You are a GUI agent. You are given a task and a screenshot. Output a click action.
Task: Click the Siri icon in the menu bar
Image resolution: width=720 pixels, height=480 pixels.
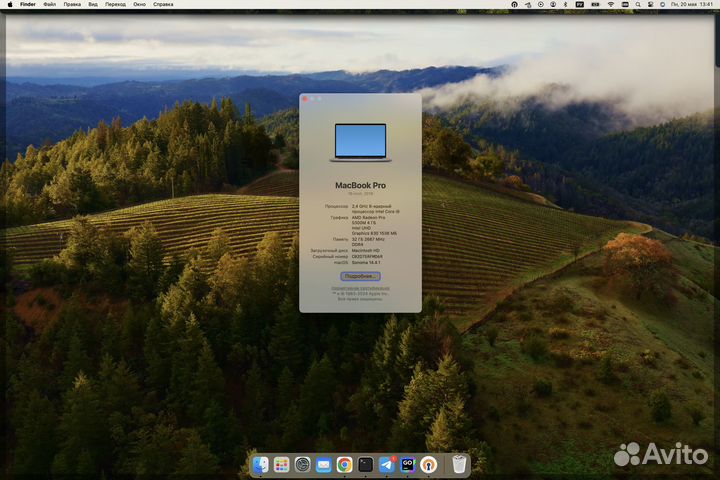tap(663, 4)
